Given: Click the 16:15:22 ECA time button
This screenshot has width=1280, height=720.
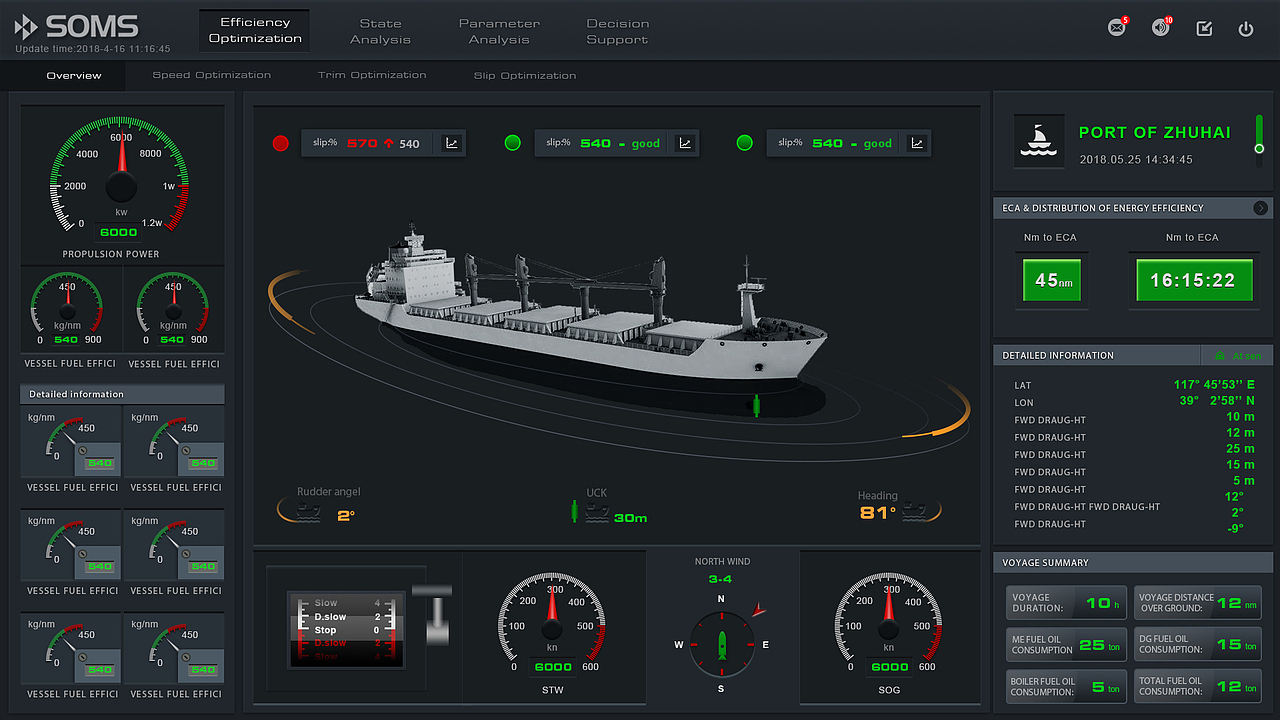Looking at the screenshot, I should pyautogui.click(x=1193, y=280).
